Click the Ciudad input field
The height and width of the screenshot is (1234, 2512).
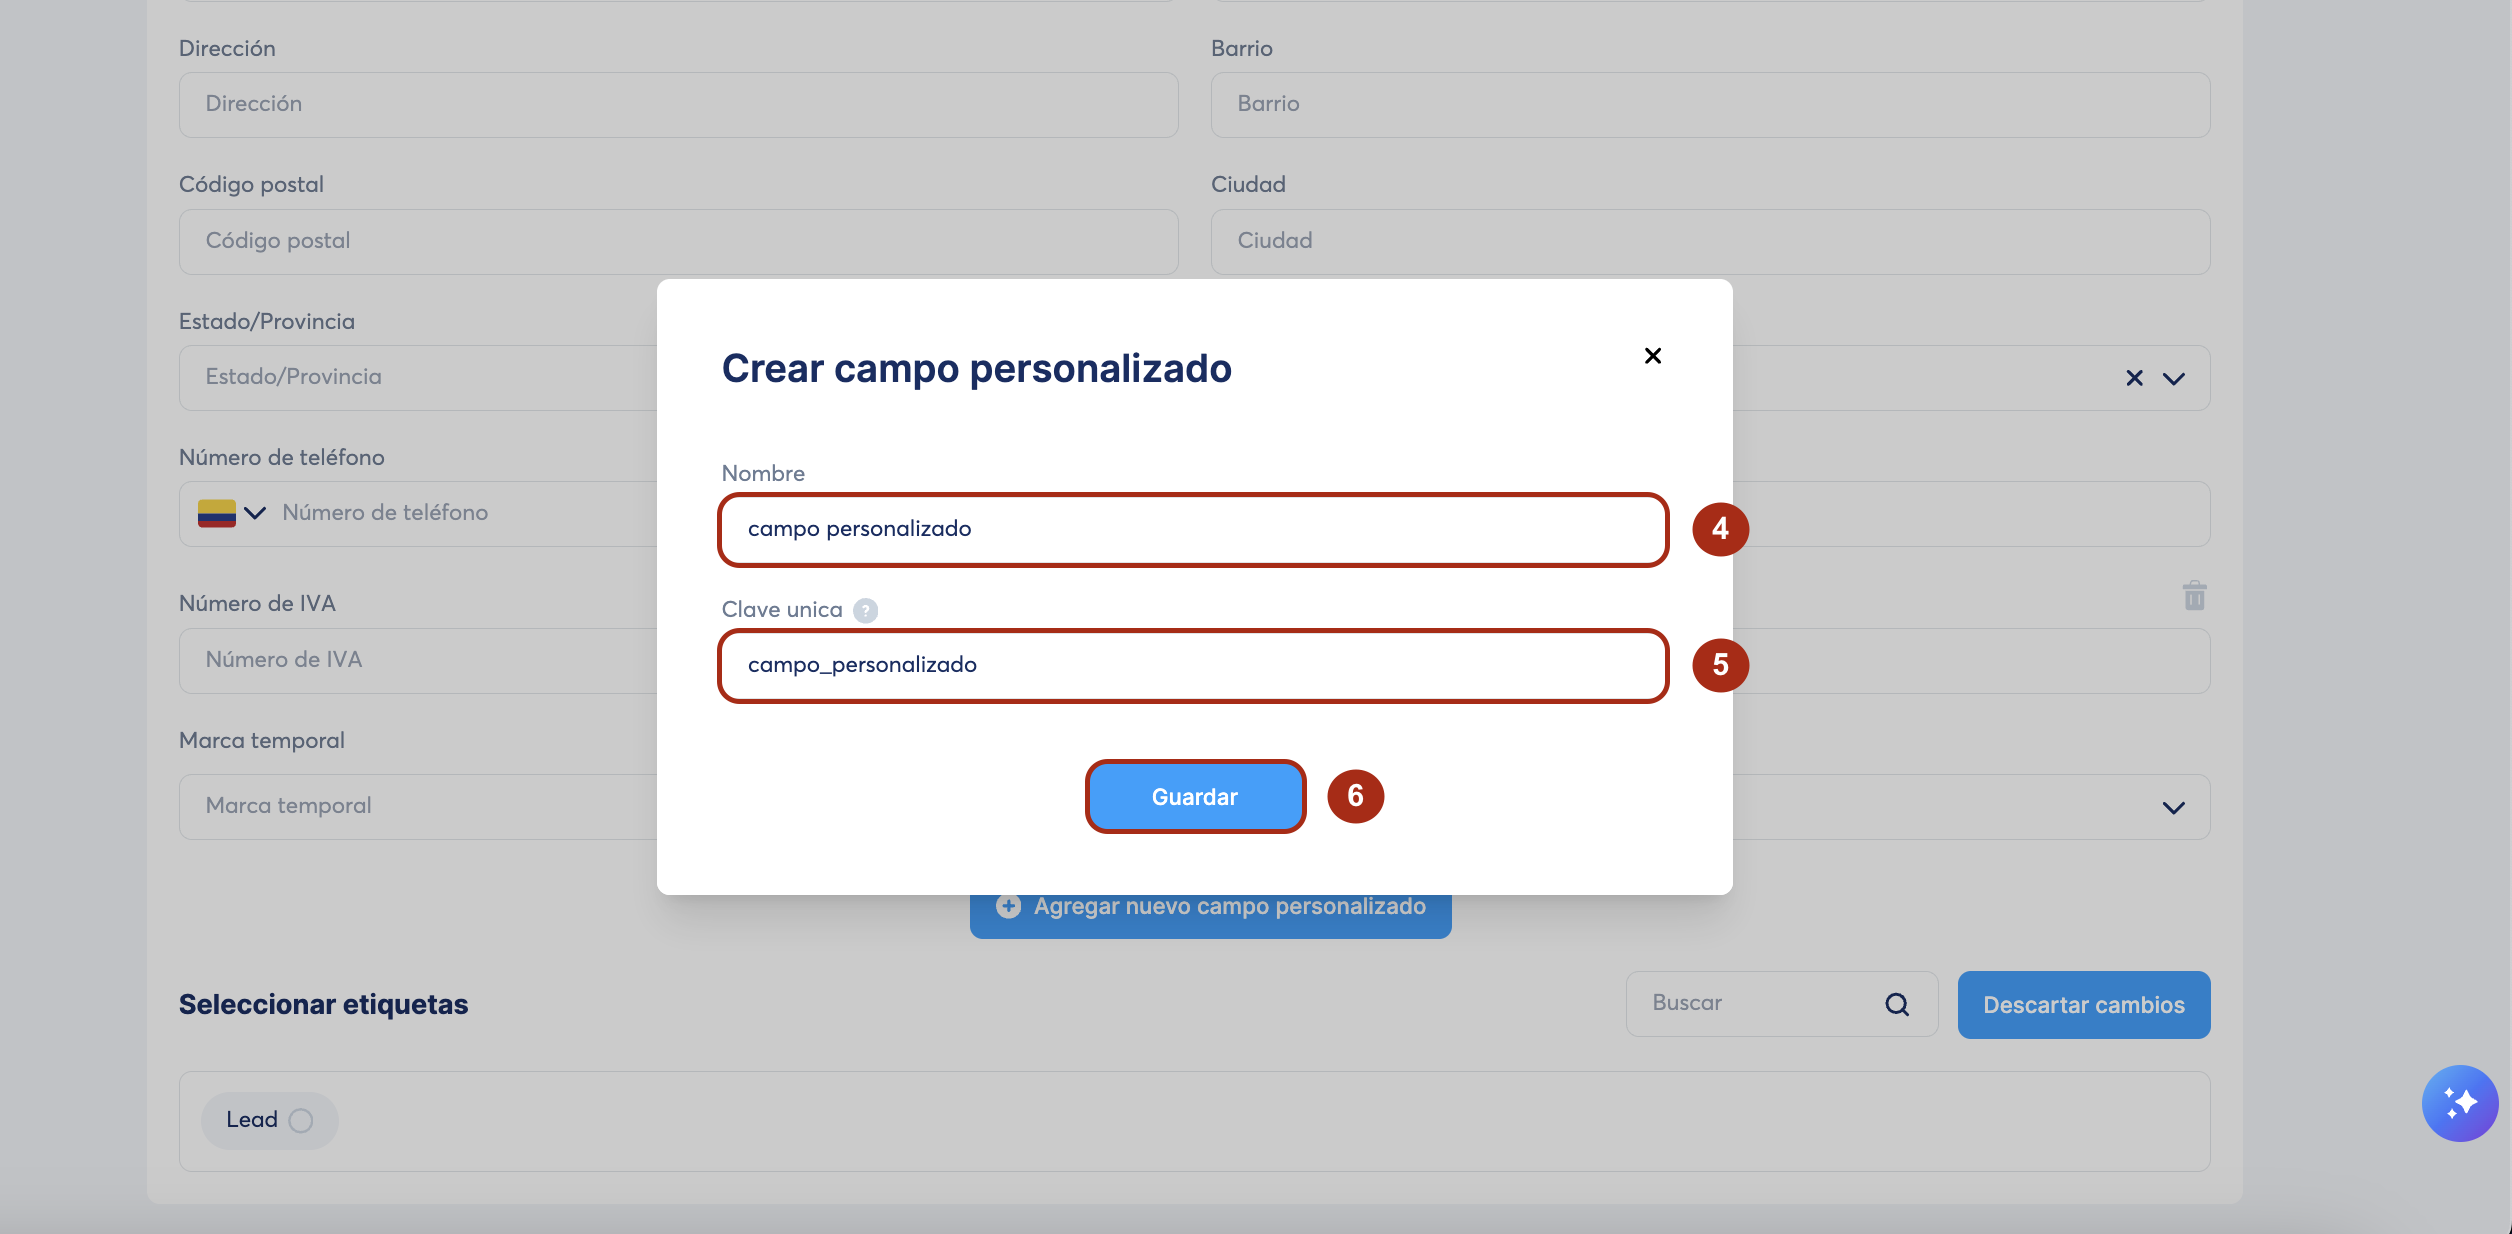click(1709, 241)
